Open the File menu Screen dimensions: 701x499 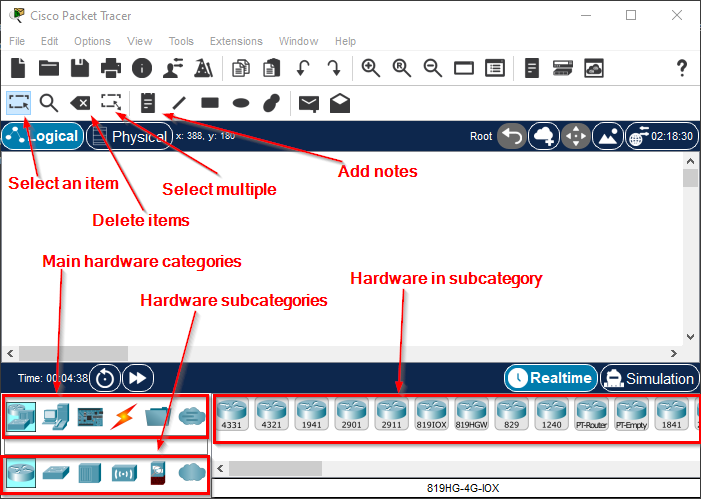pos(17,41)
